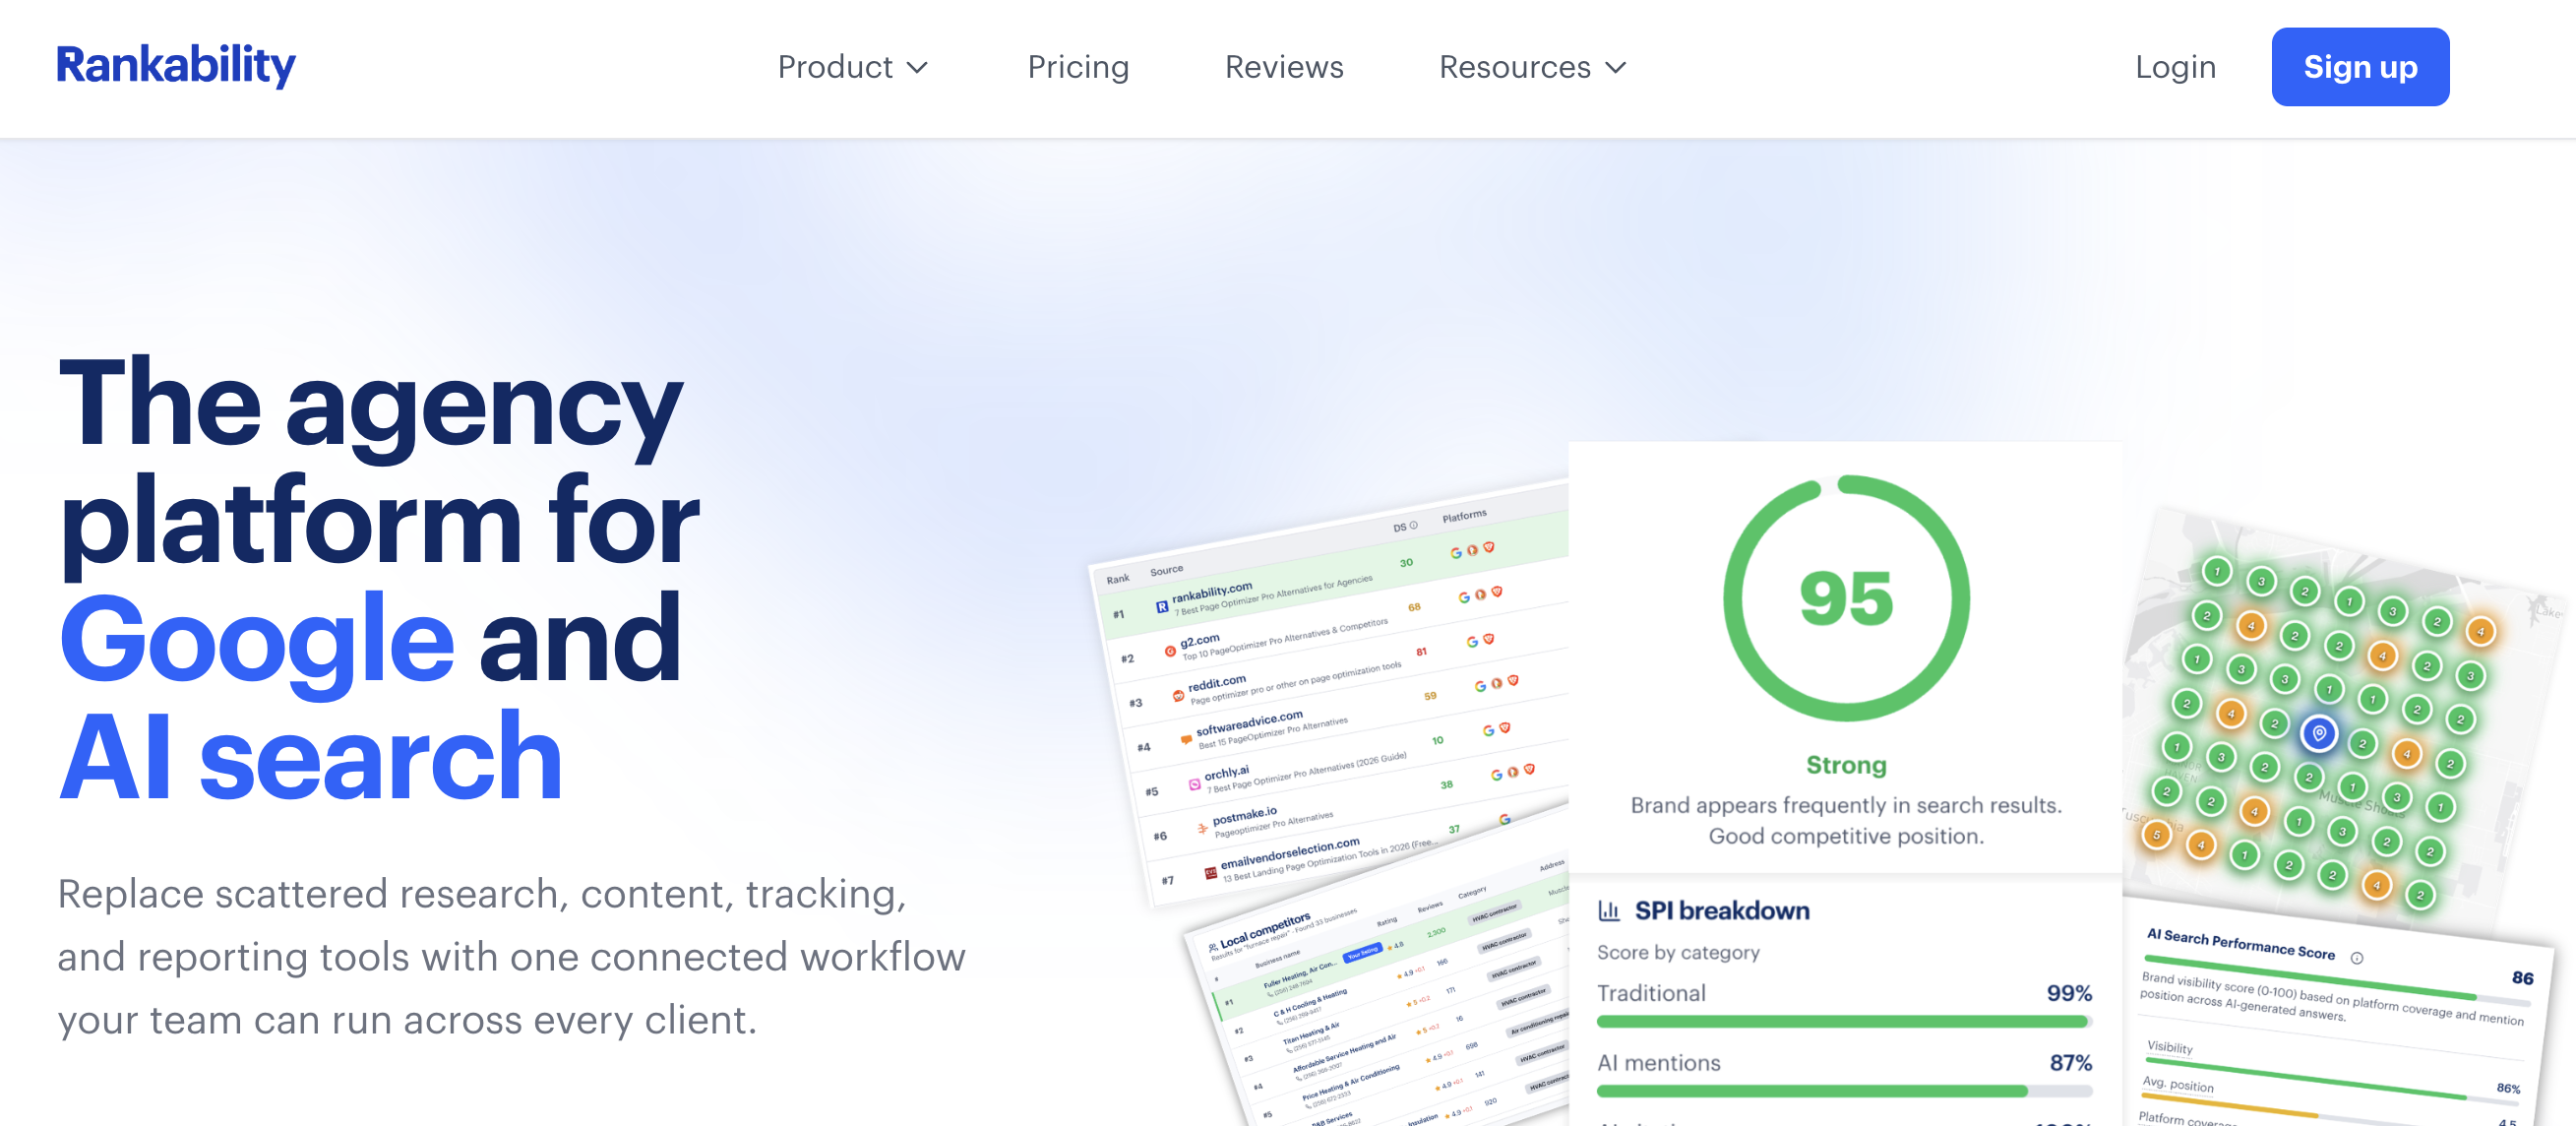Click the rankability.com R favicon in rank table
2576x1126 pixels.
click(1162, 606)
